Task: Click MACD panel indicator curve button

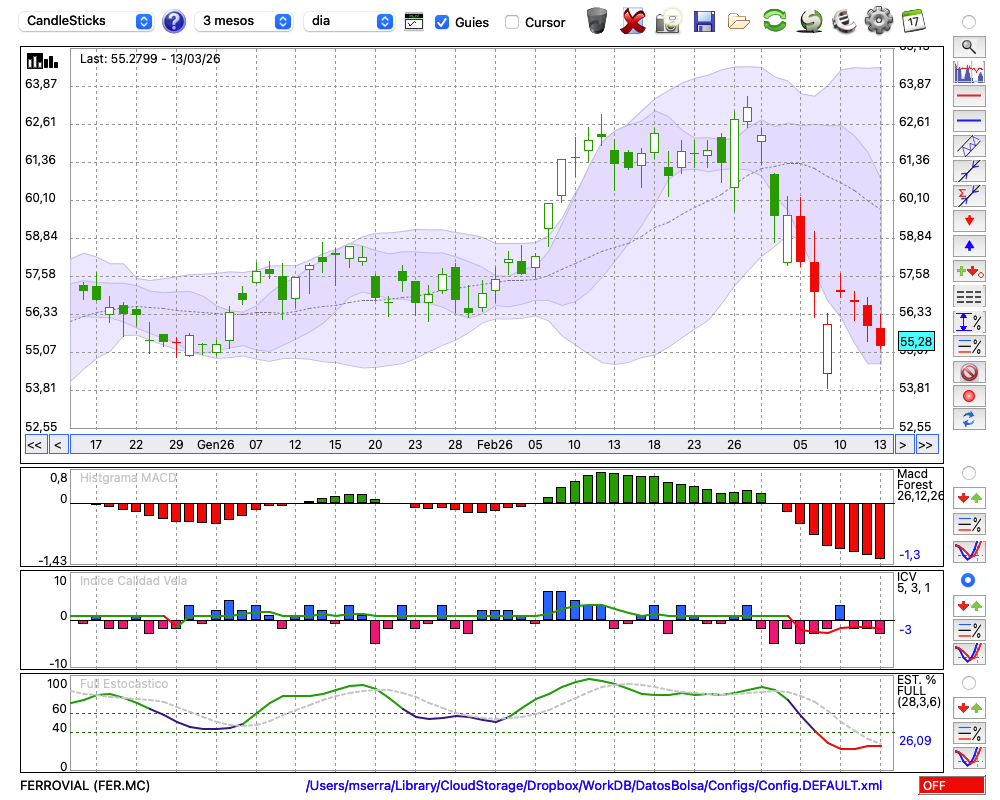Action: (x=969, y=551)
